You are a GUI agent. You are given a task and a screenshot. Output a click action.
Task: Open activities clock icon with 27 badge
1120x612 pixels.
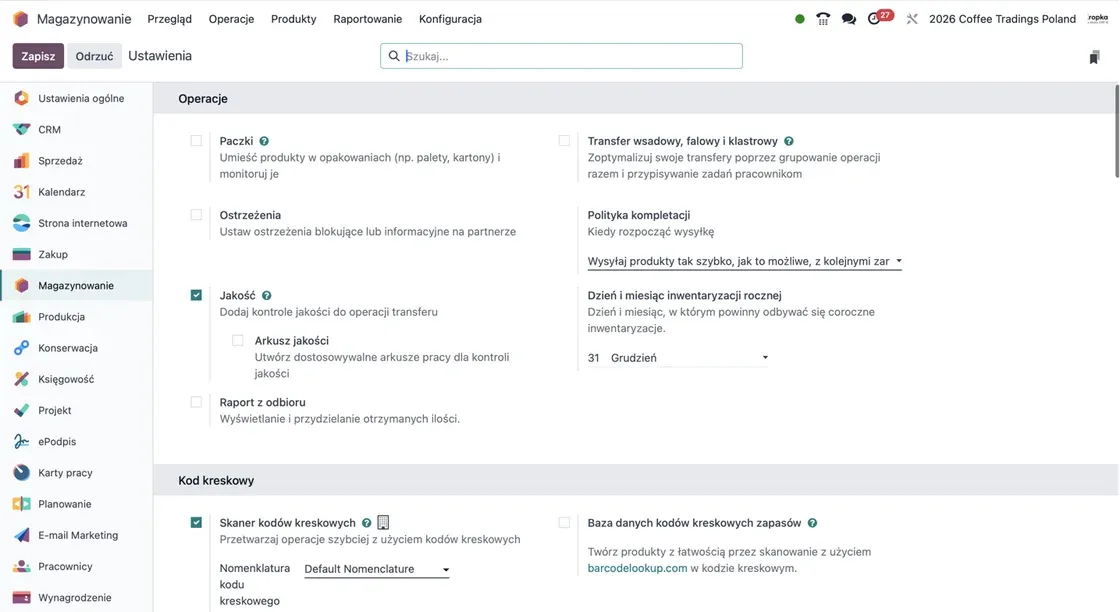tap(879, 17)
